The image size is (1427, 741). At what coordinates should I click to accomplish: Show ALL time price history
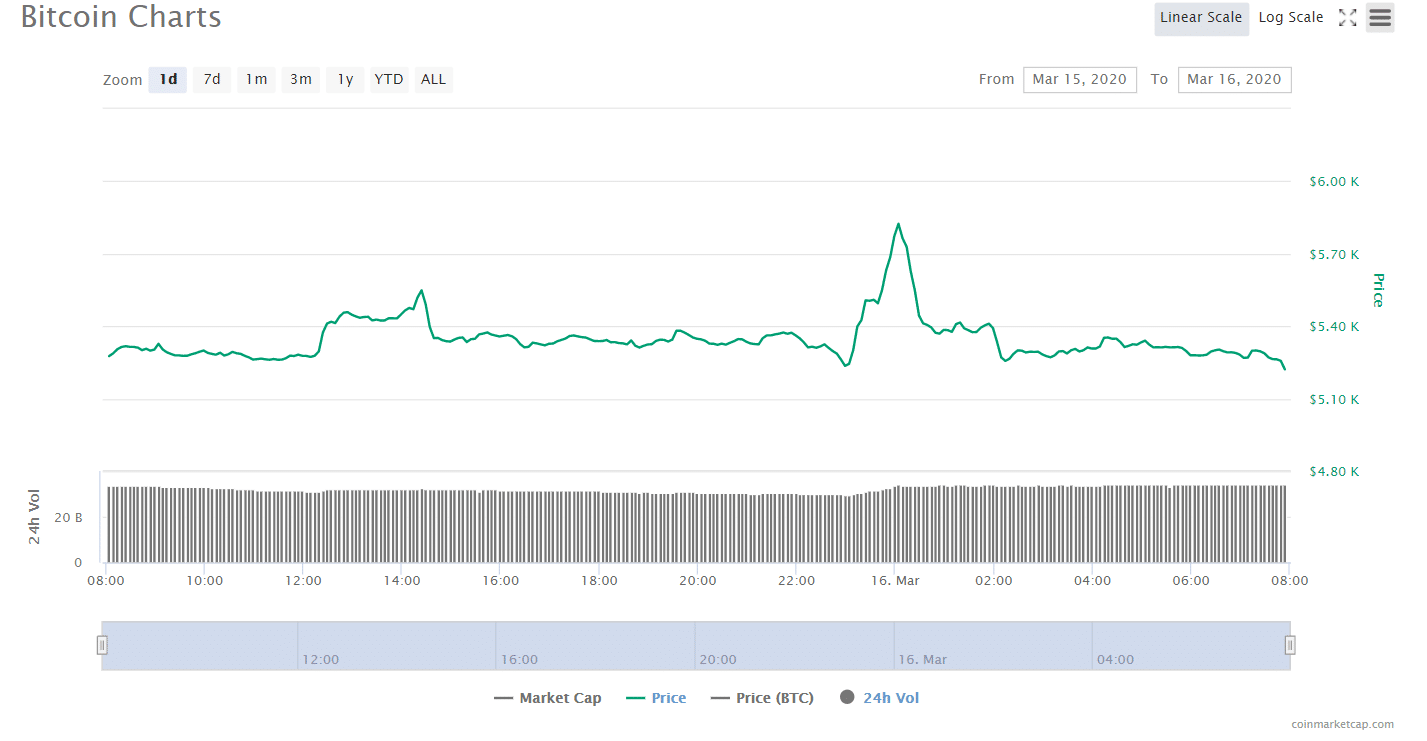tap(434, 80)
